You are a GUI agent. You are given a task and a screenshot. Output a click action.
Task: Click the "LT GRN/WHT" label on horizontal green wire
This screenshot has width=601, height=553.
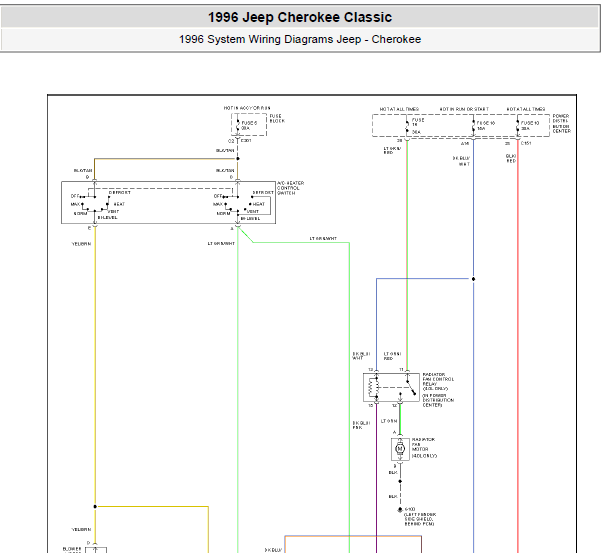pos(323,238)
